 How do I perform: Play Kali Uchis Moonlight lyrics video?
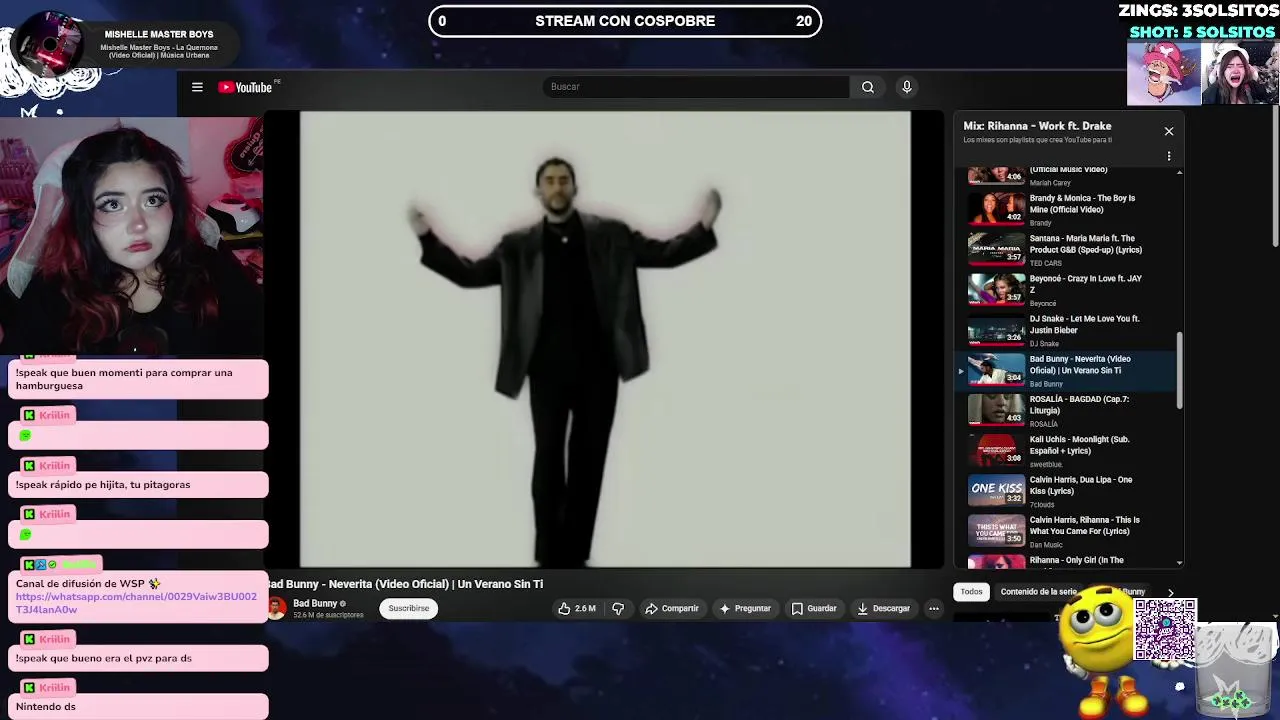[x=1064, y=450]
